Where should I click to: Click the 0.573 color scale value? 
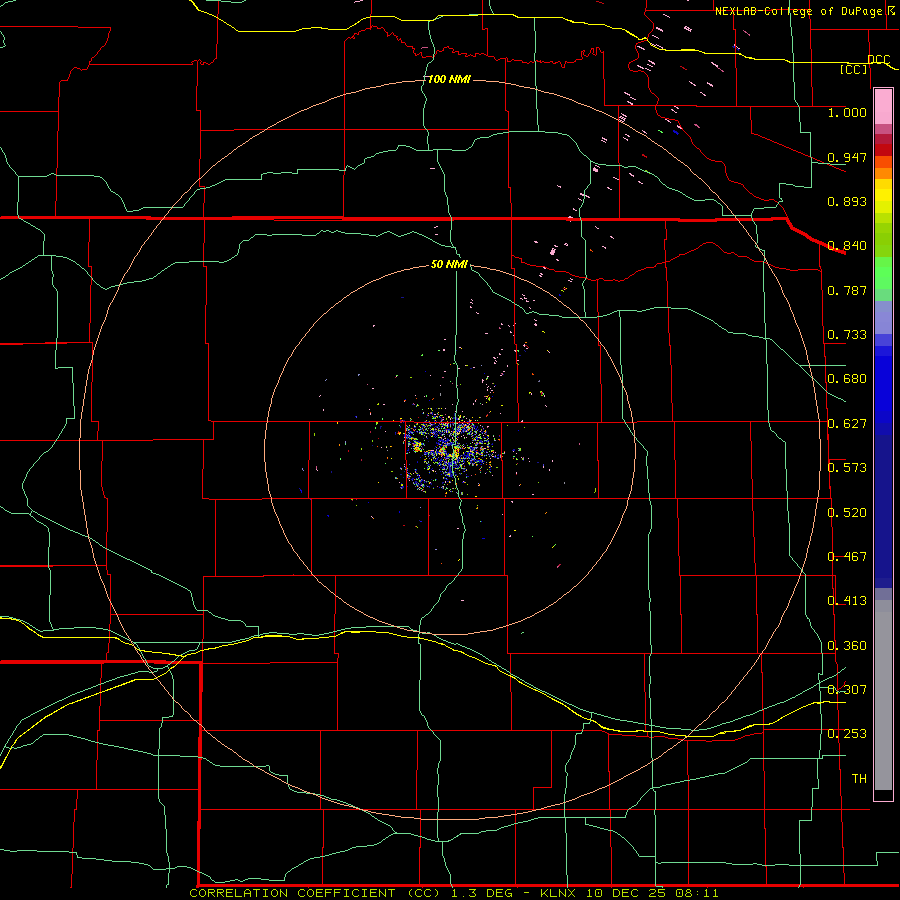click(x=847, y=468)
